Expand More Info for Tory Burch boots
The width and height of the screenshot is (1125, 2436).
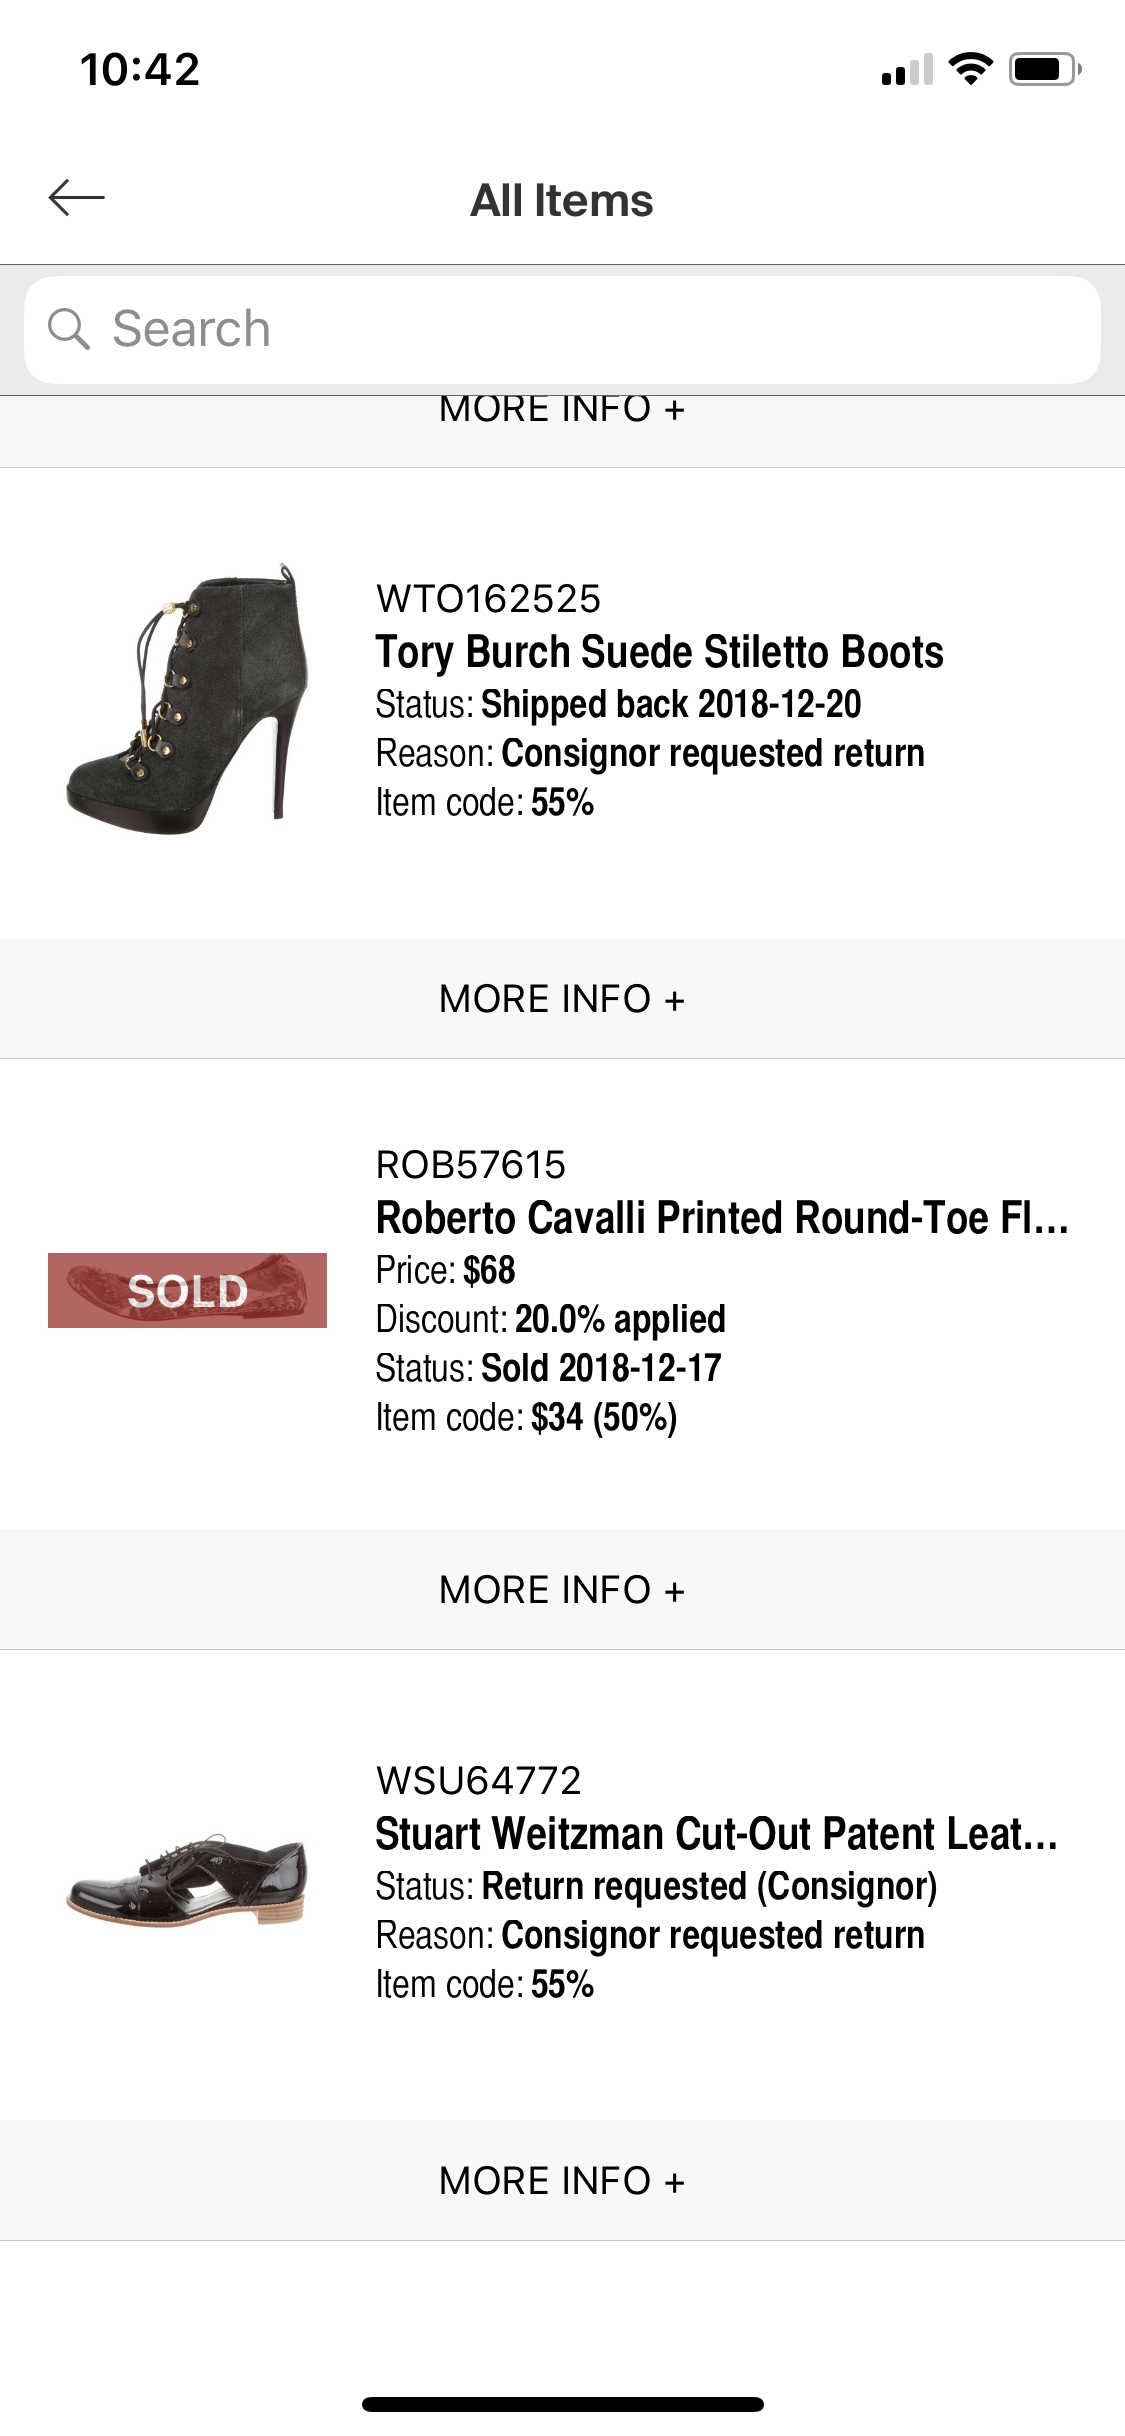562,998
